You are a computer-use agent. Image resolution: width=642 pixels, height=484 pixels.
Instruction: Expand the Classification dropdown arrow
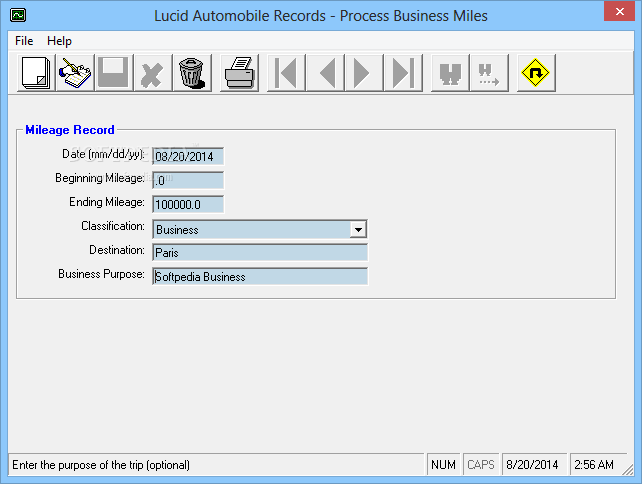358,229
